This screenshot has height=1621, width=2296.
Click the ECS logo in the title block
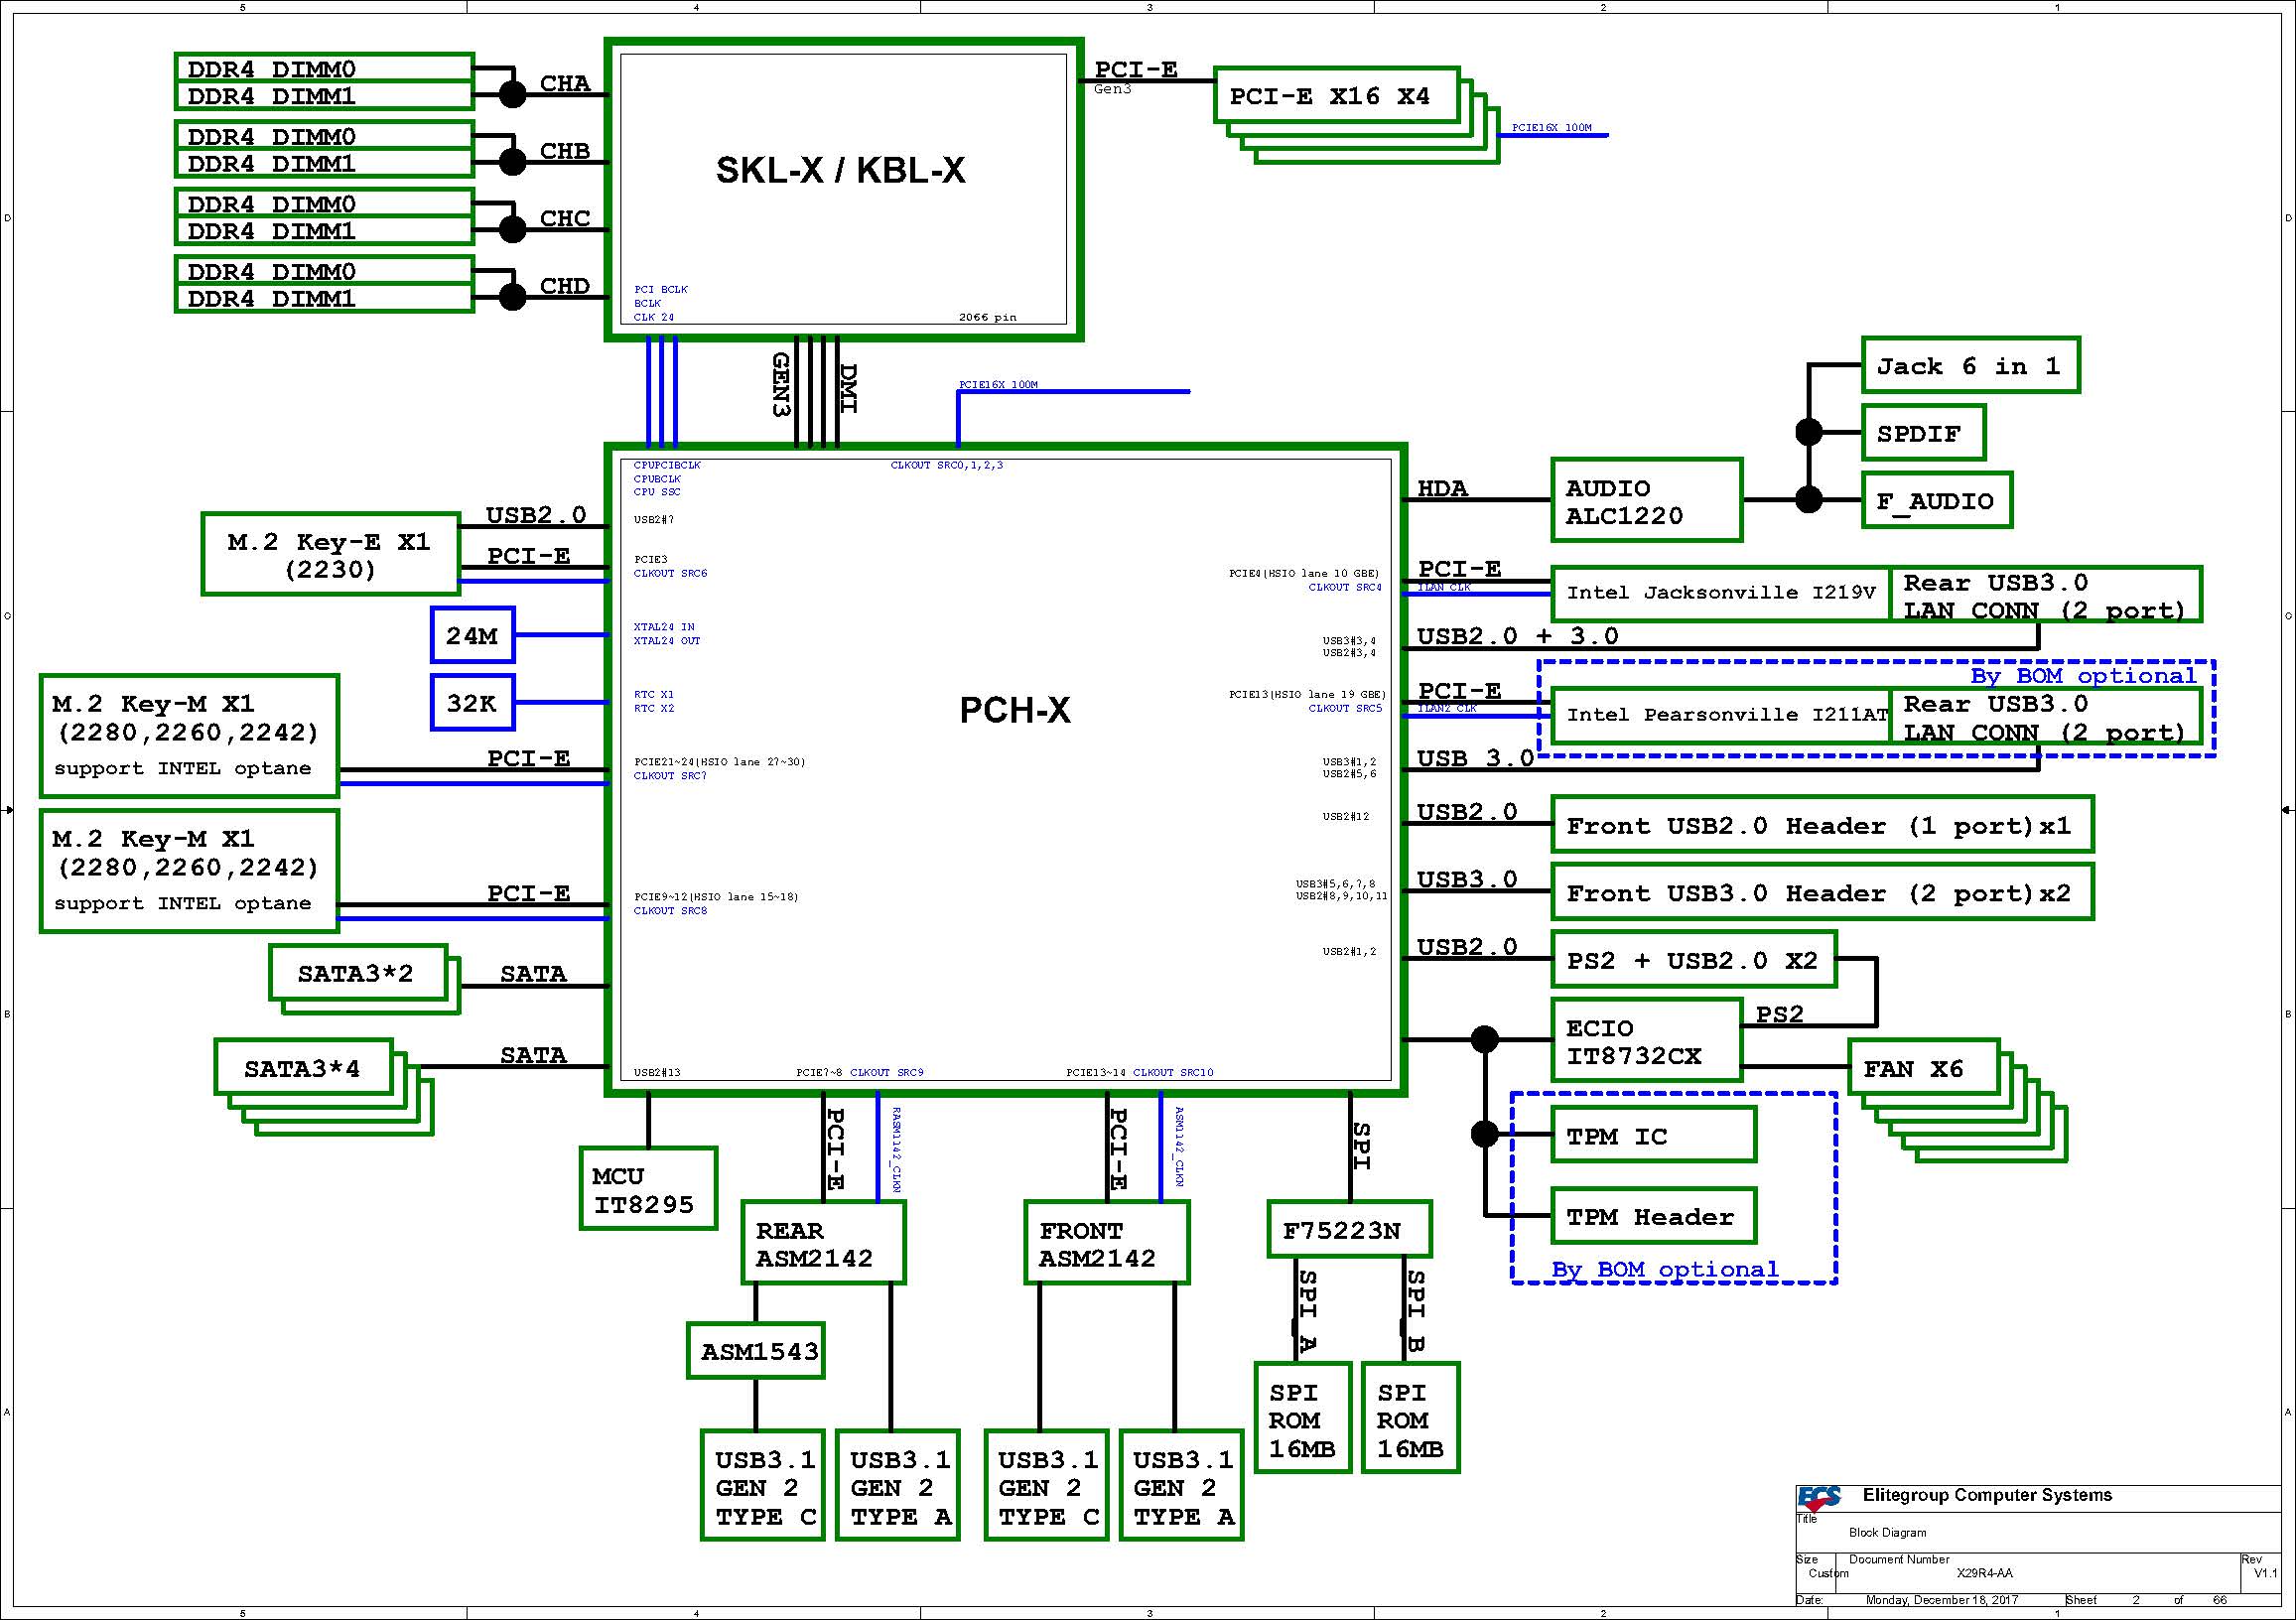pyautogui.click(x=1819, y=1498)
